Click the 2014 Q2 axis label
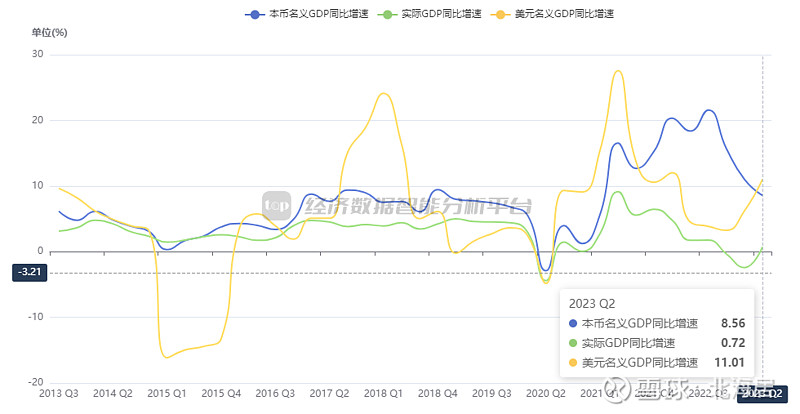Viewport: 800px width, 414px height. pos(113,394)
